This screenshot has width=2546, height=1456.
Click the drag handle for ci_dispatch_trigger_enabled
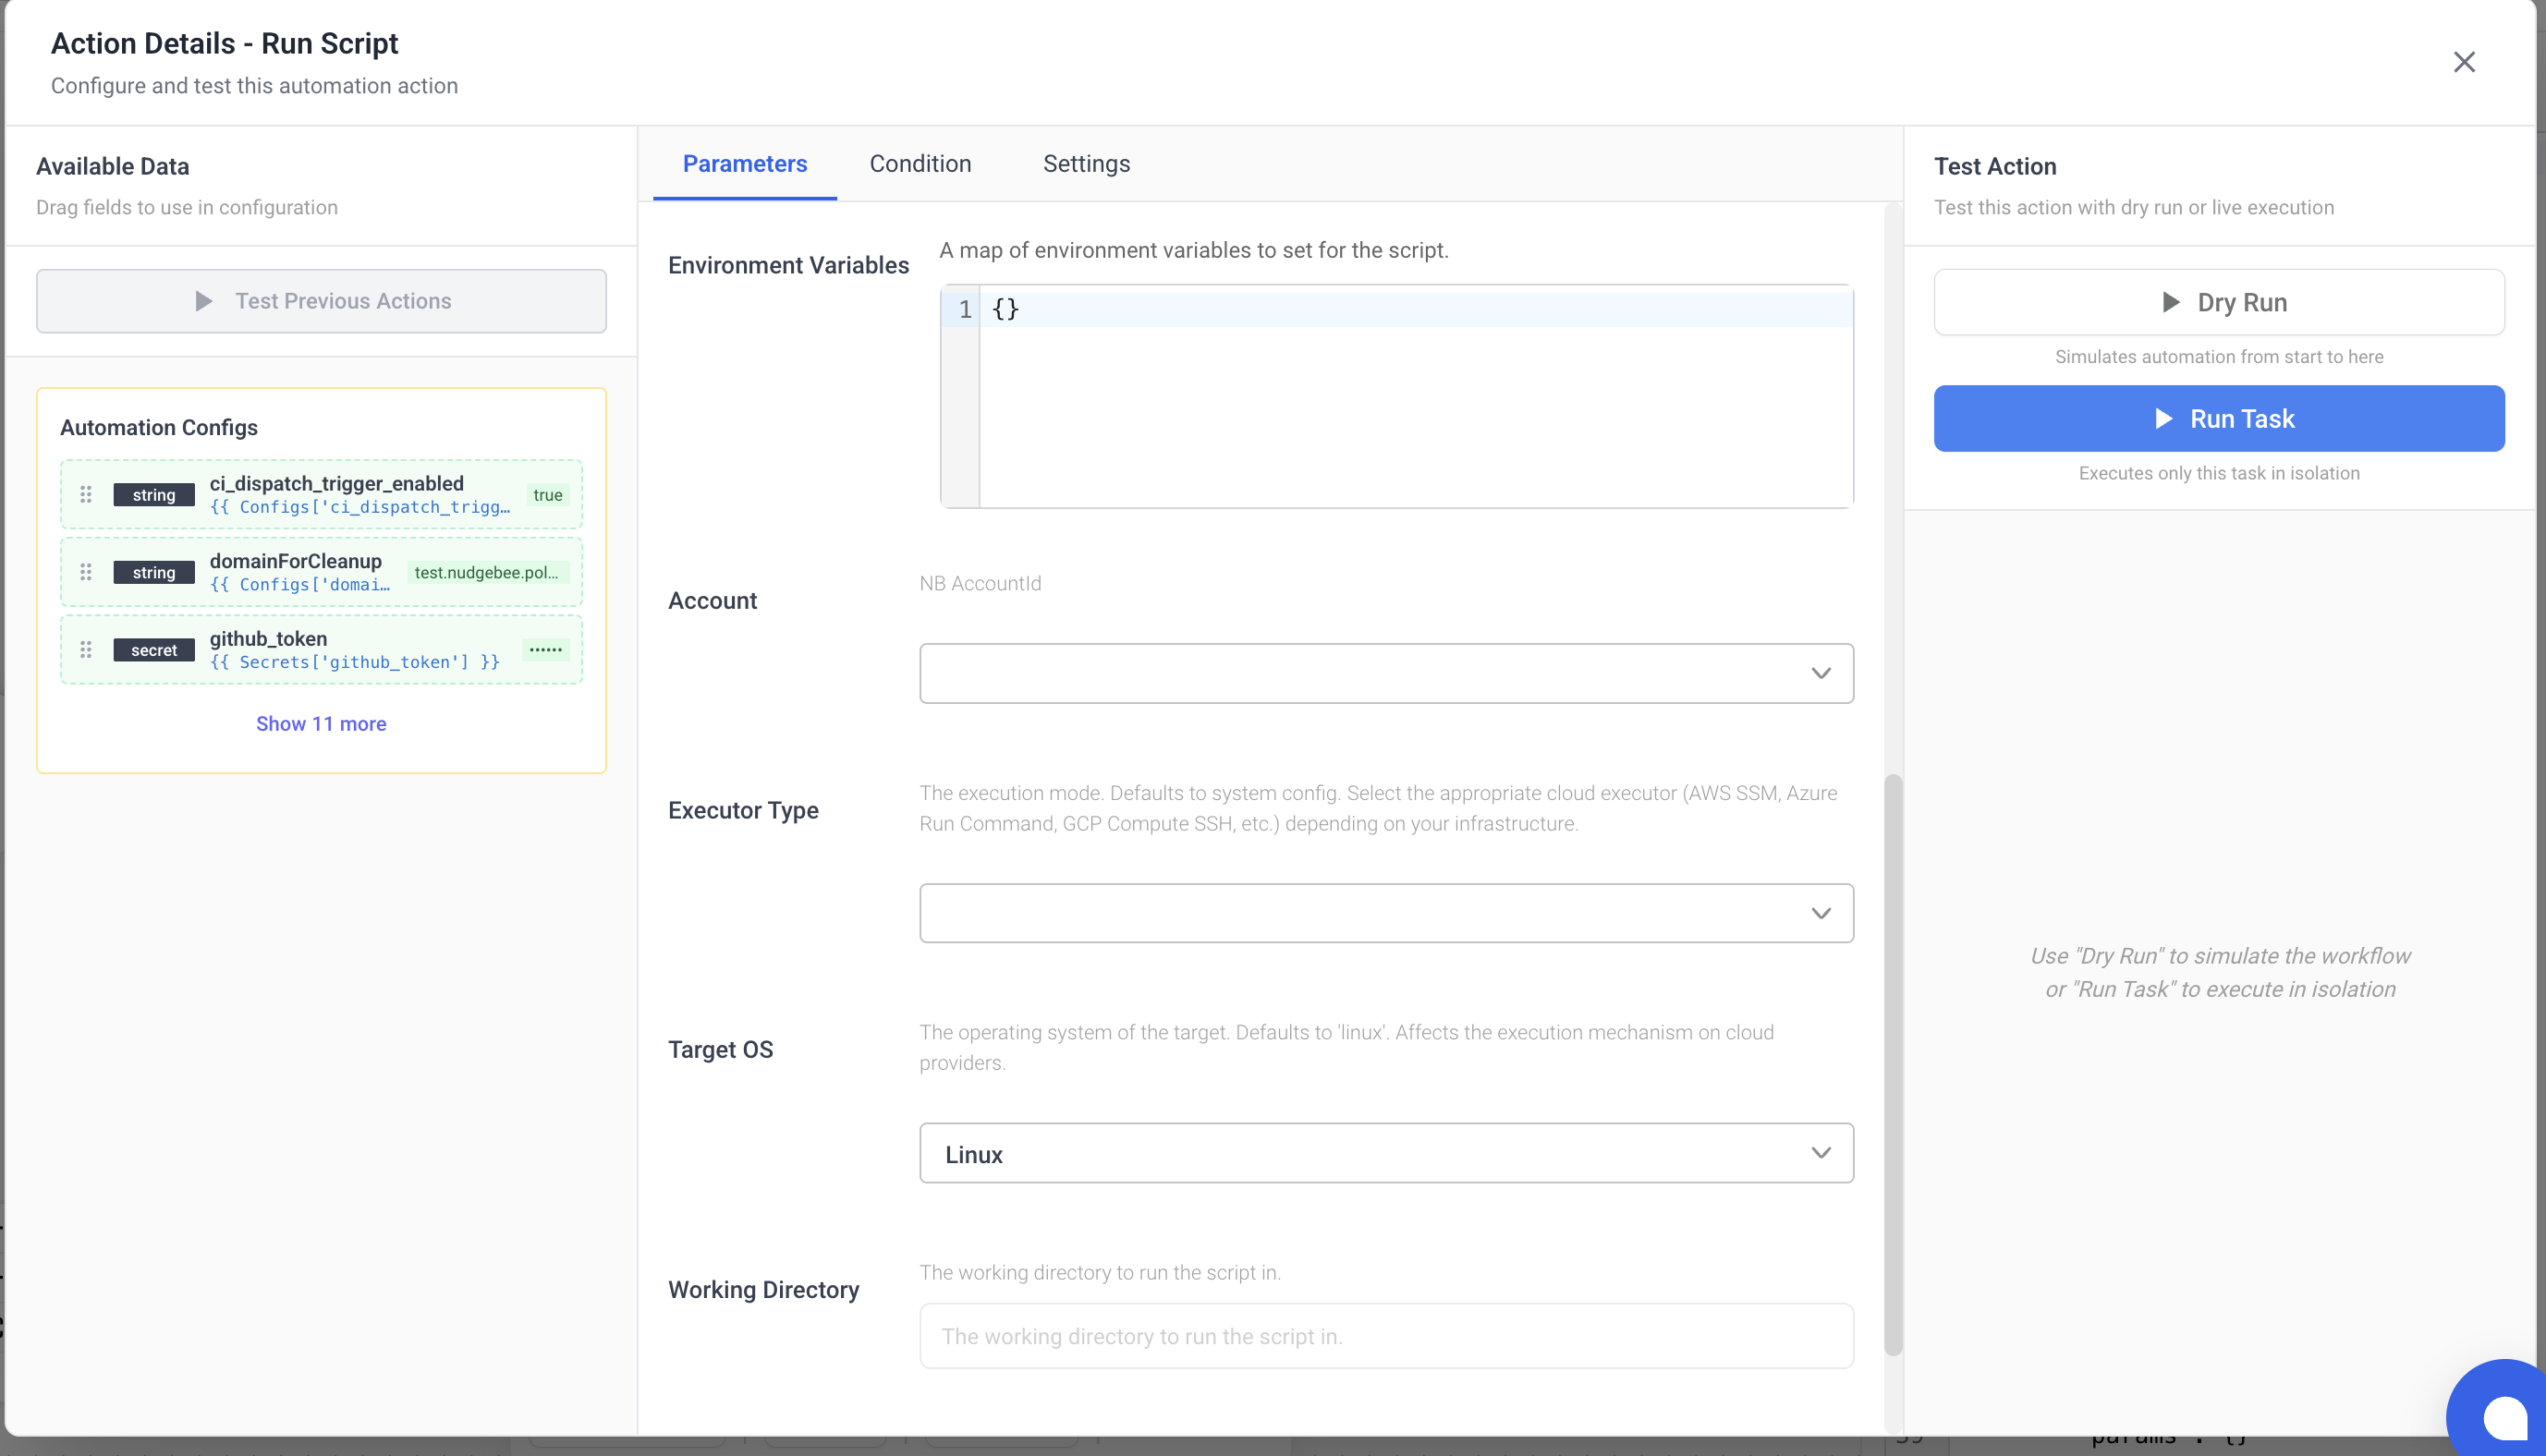click(x=86, y=494)
